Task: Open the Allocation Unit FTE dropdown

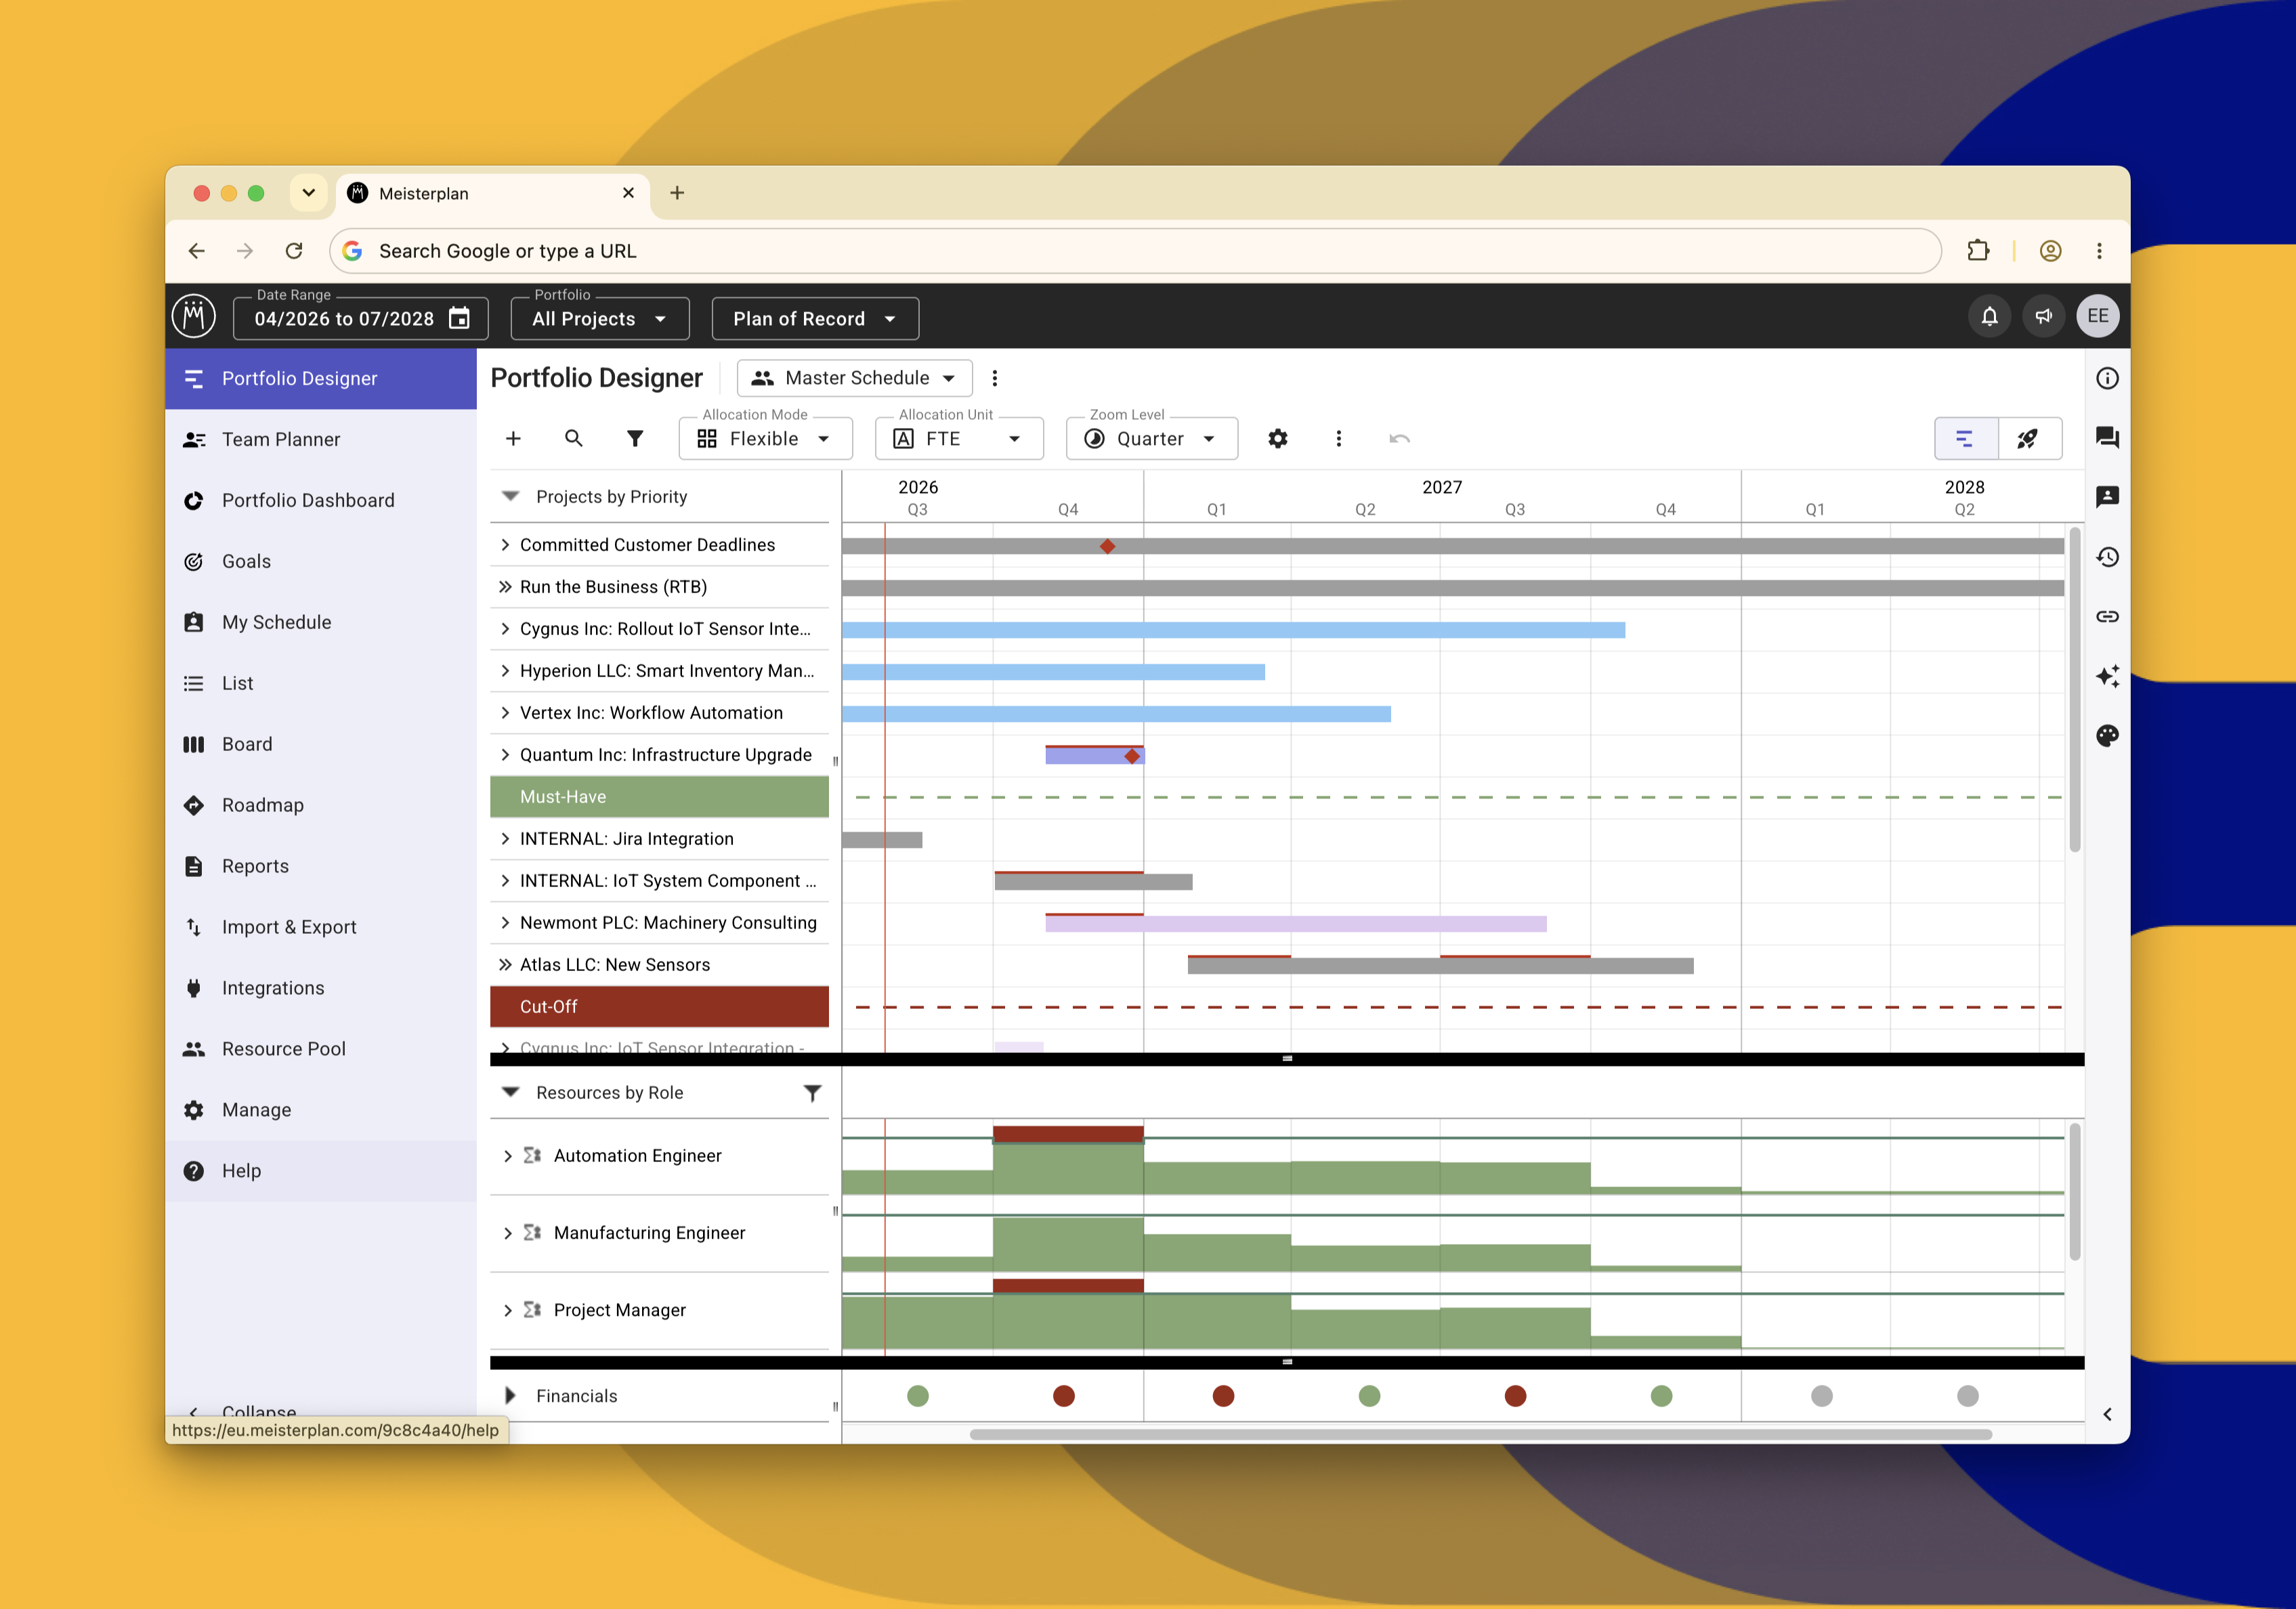Action: point(959,438)
